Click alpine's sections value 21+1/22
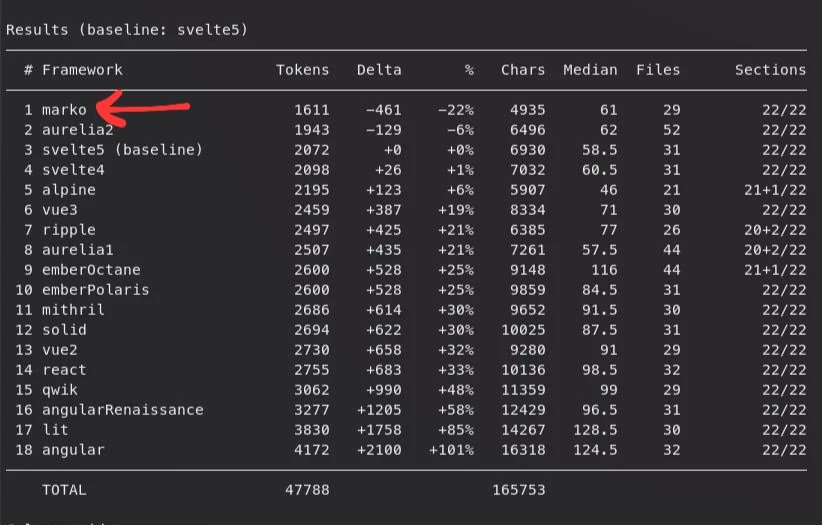This screenshot has height=525, width=822. point(775,190)
